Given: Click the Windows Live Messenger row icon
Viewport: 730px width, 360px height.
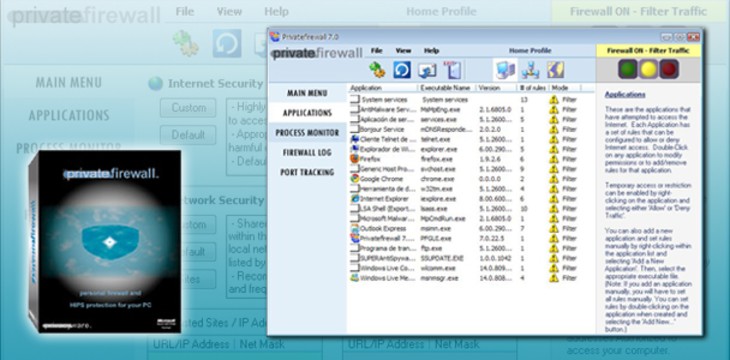Looking at the screenshot, I should pyautogui.click(x=355, y=278).
